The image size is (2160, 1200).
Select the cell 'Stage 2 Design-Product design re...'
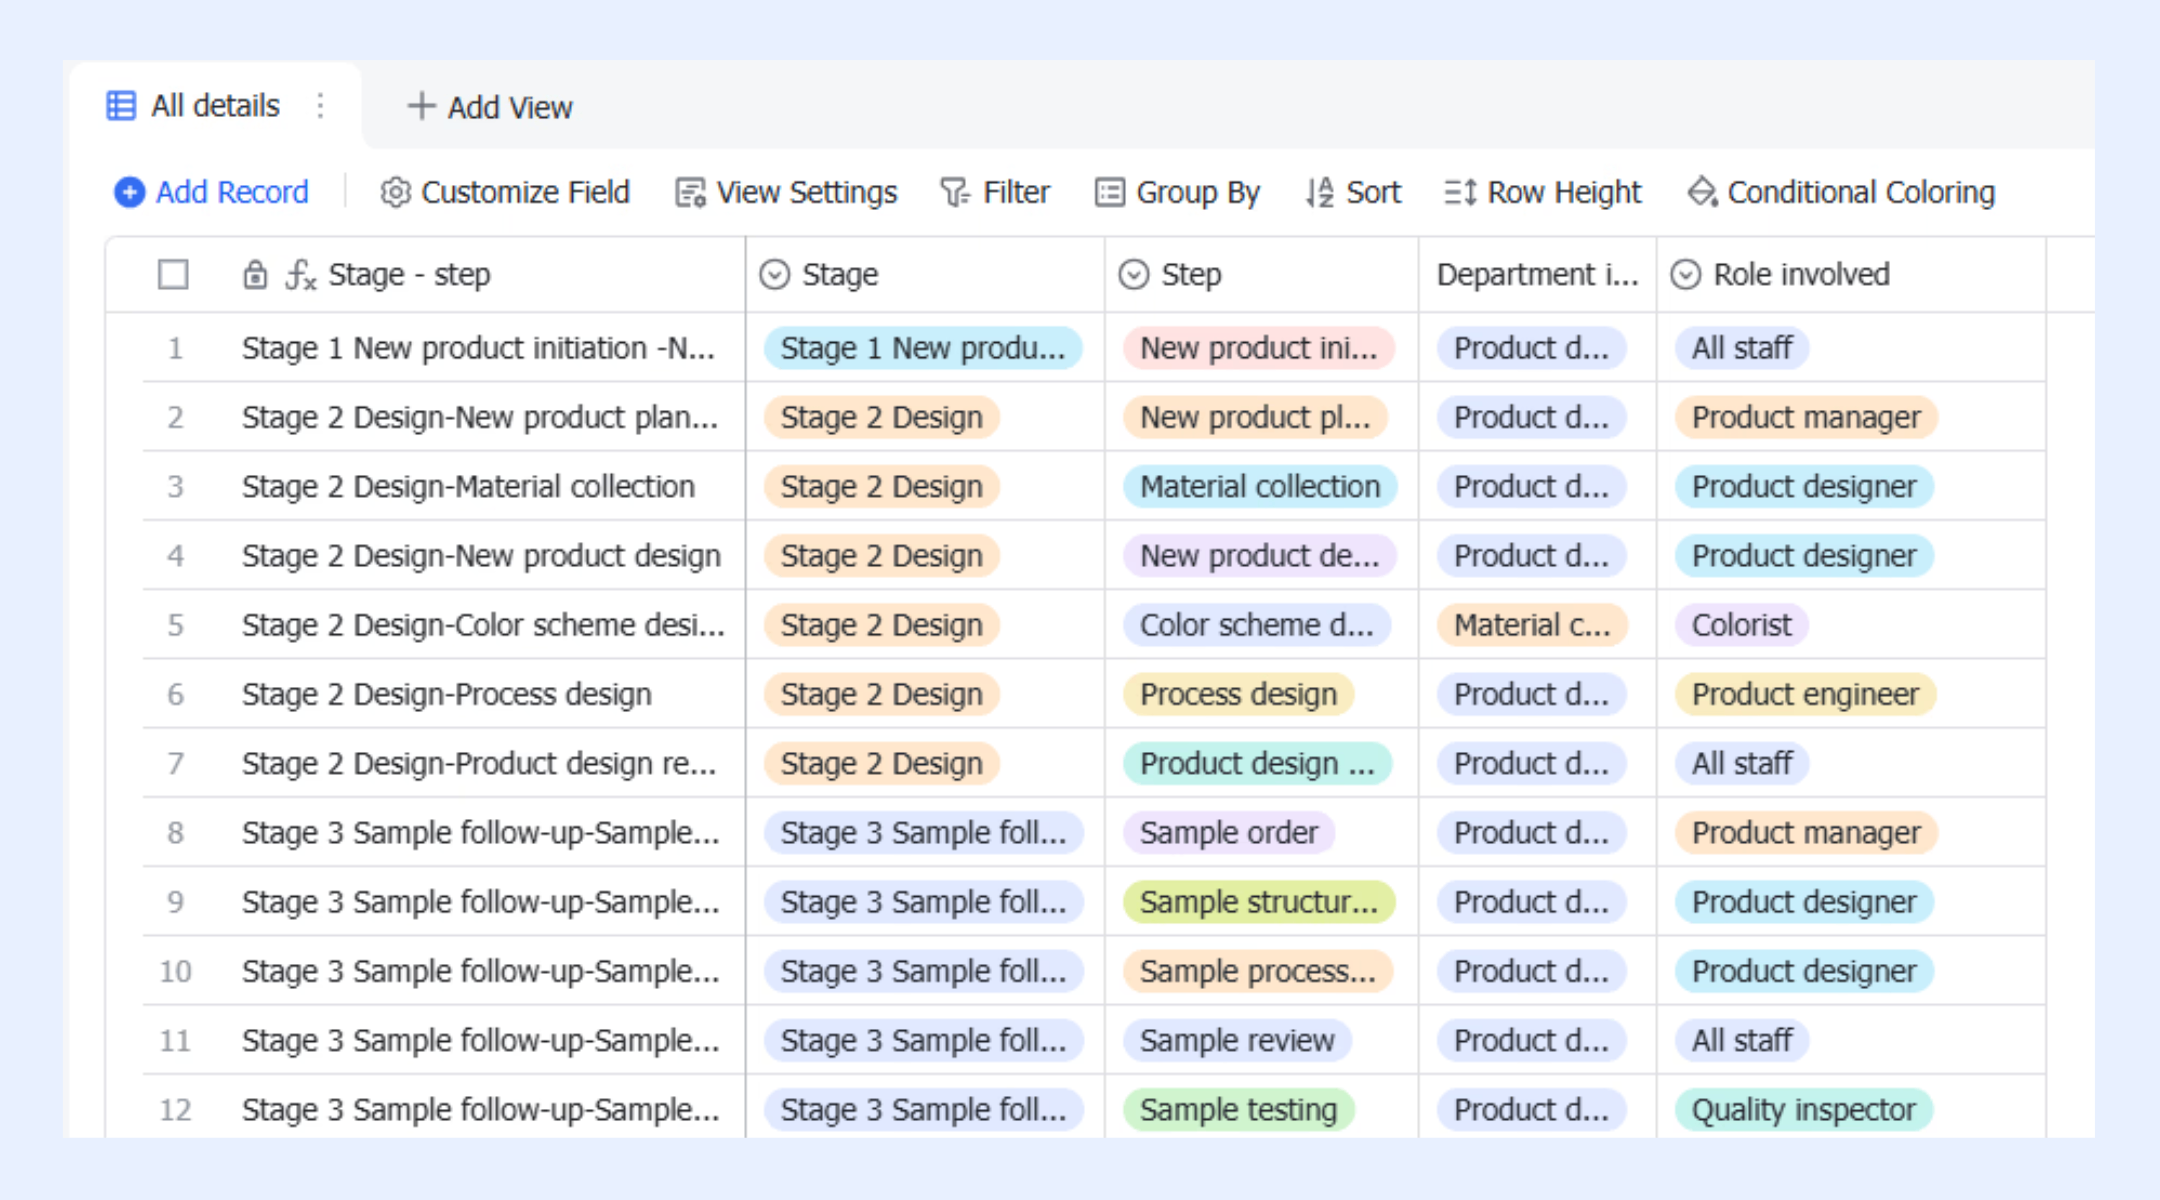[x=479, y=763]
